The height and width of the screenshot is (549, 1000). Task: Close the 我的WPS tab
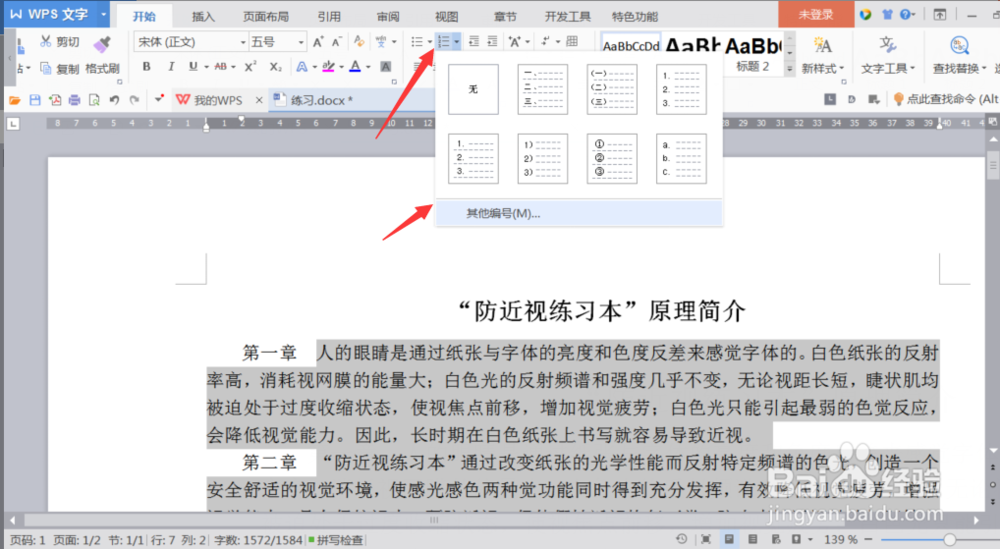coord(259,100)
